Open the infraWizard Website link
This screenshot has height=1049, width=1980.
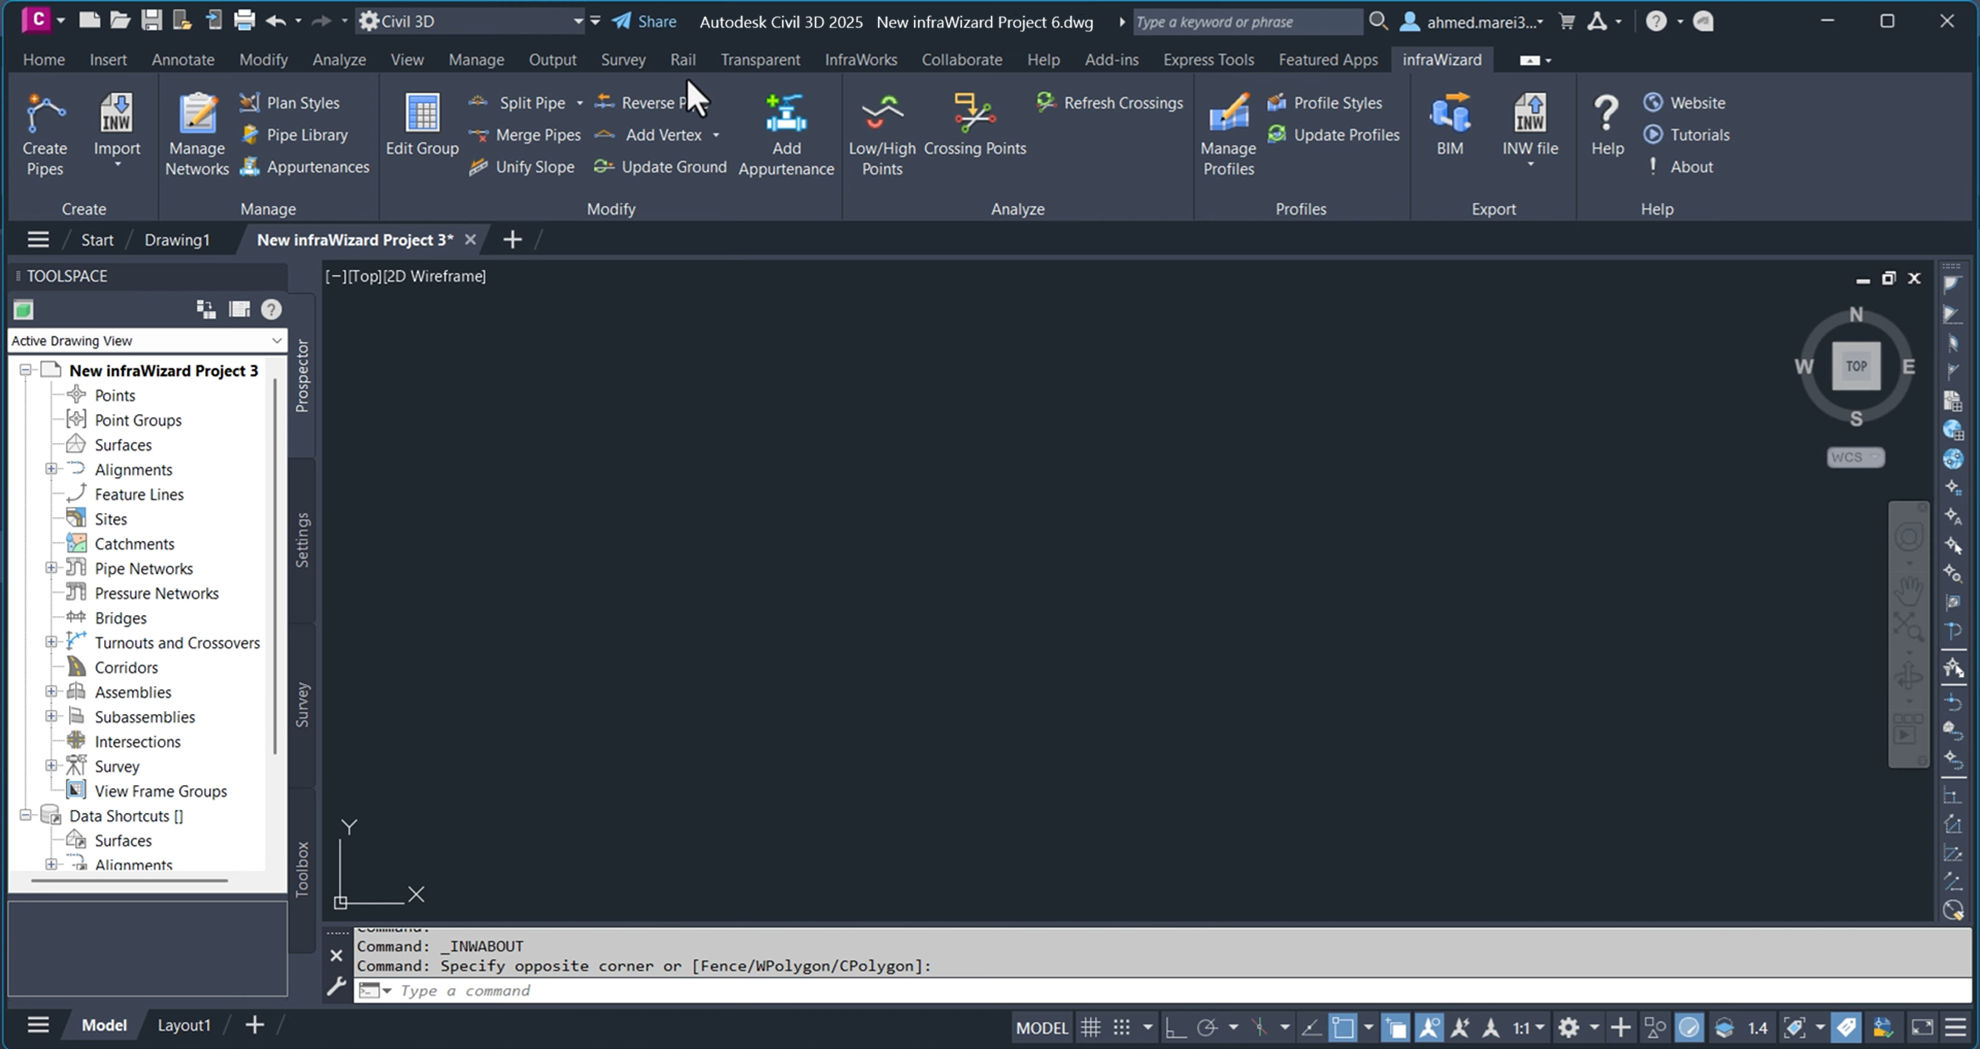click(1684, 102)
